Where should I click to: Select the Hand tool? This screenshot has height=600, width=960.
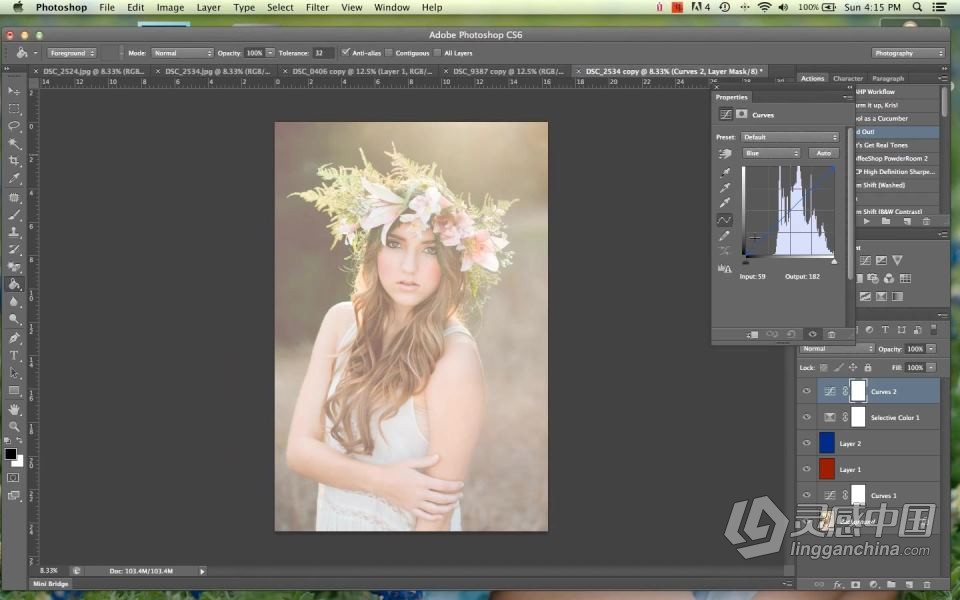[13, 409]
